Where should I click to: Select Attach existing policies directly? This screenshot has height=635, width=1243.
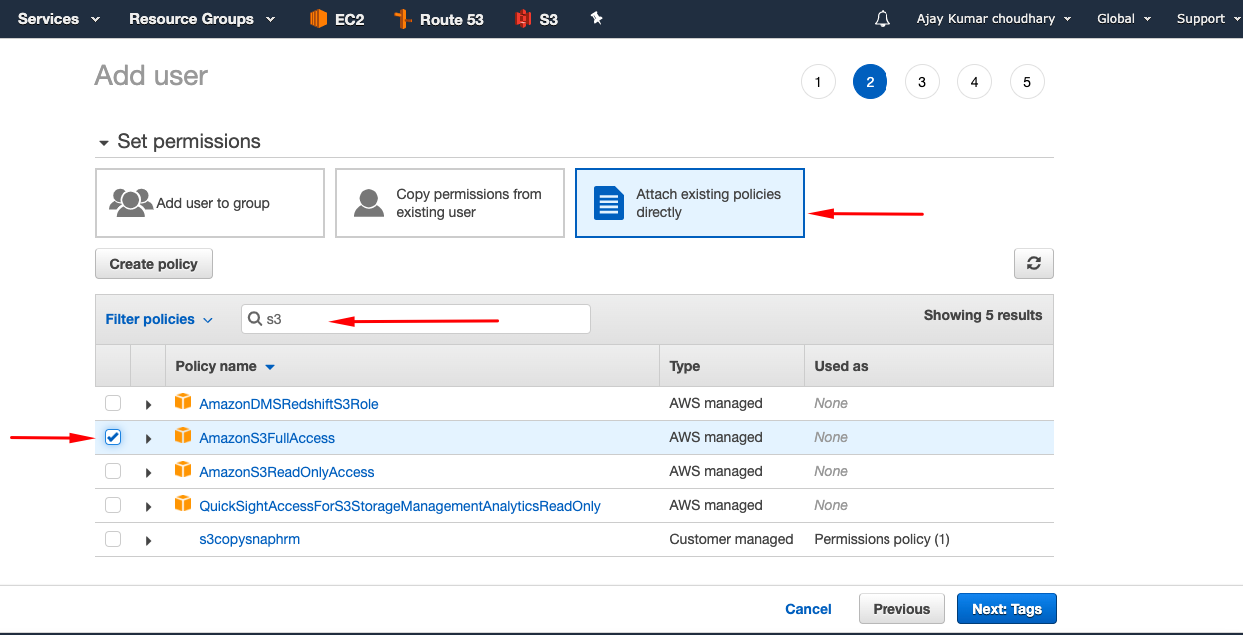[690, 203]
